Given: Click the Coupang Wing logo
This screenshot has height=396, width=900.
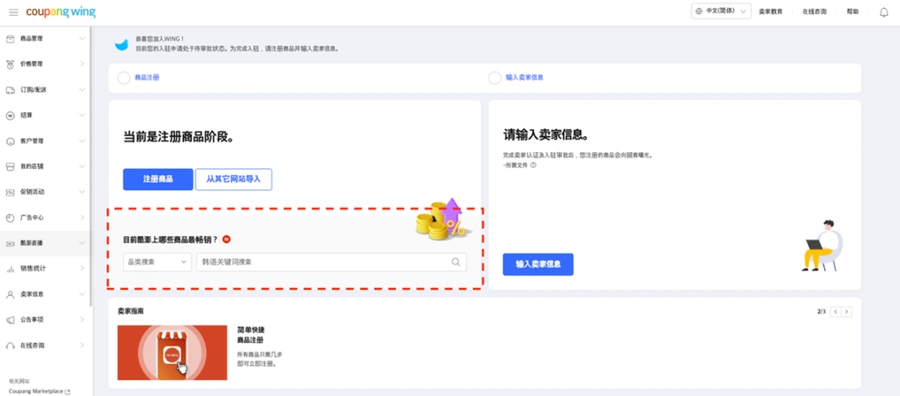Looking at the screenshot, I should 61,12.
